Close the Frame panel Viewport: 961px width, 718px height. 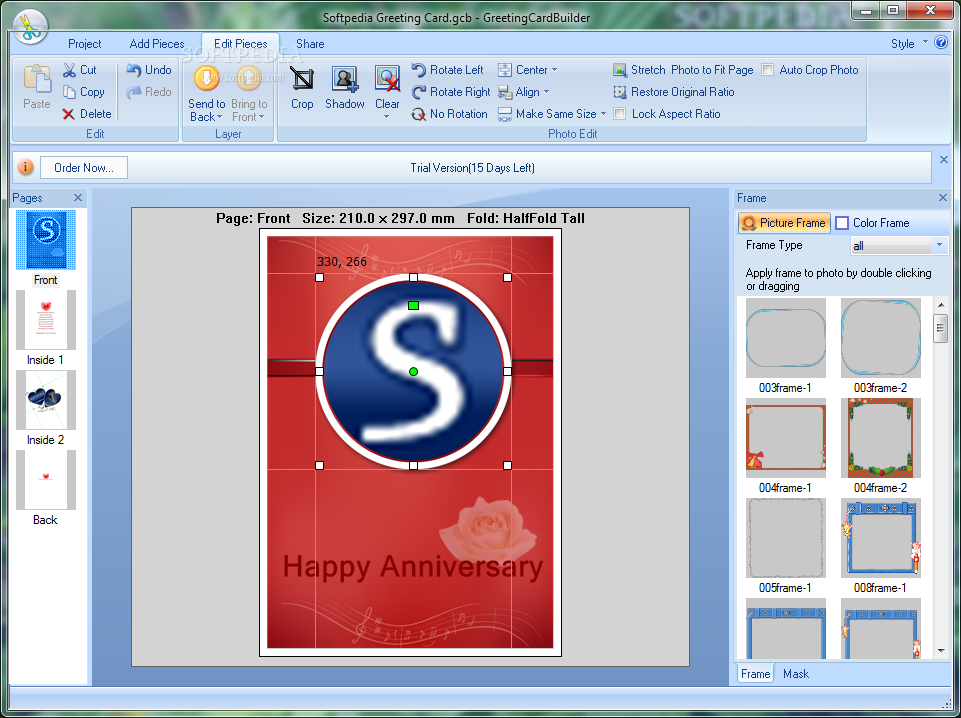(x=943, y=197)
